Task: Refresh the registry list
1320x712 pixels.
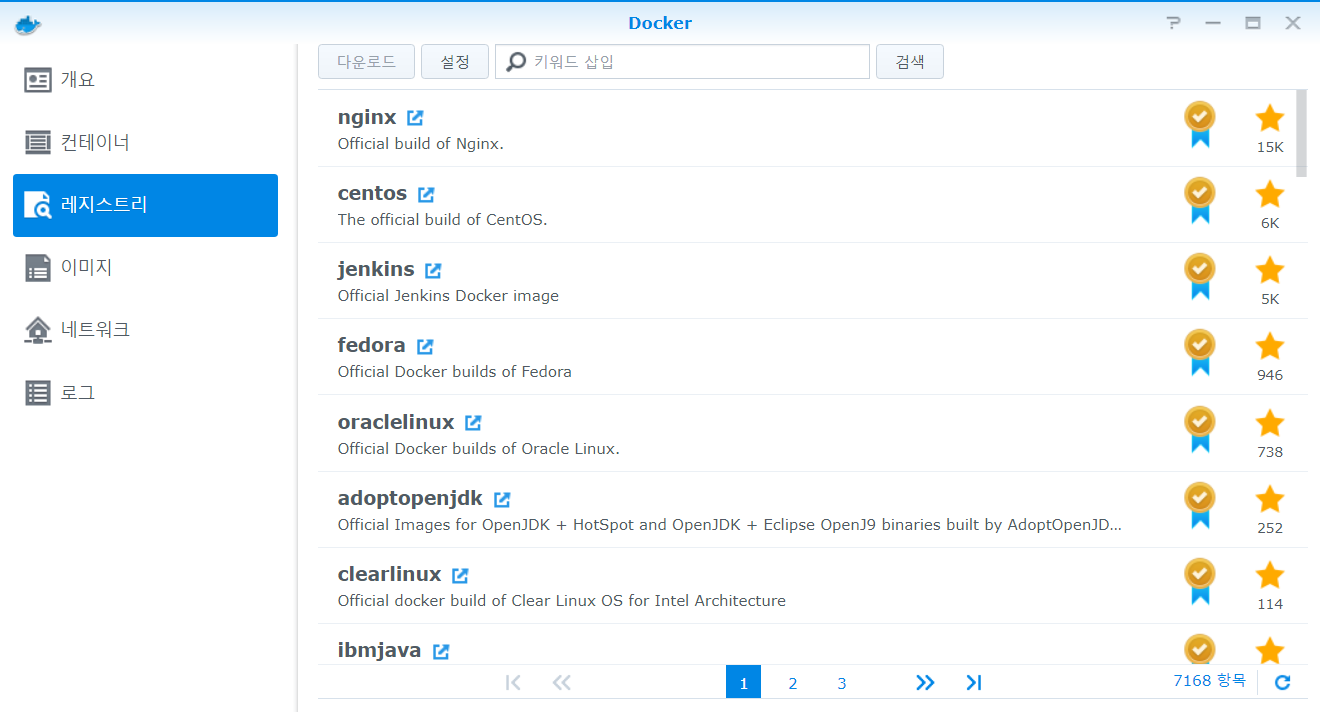Action: [1283, 683]
